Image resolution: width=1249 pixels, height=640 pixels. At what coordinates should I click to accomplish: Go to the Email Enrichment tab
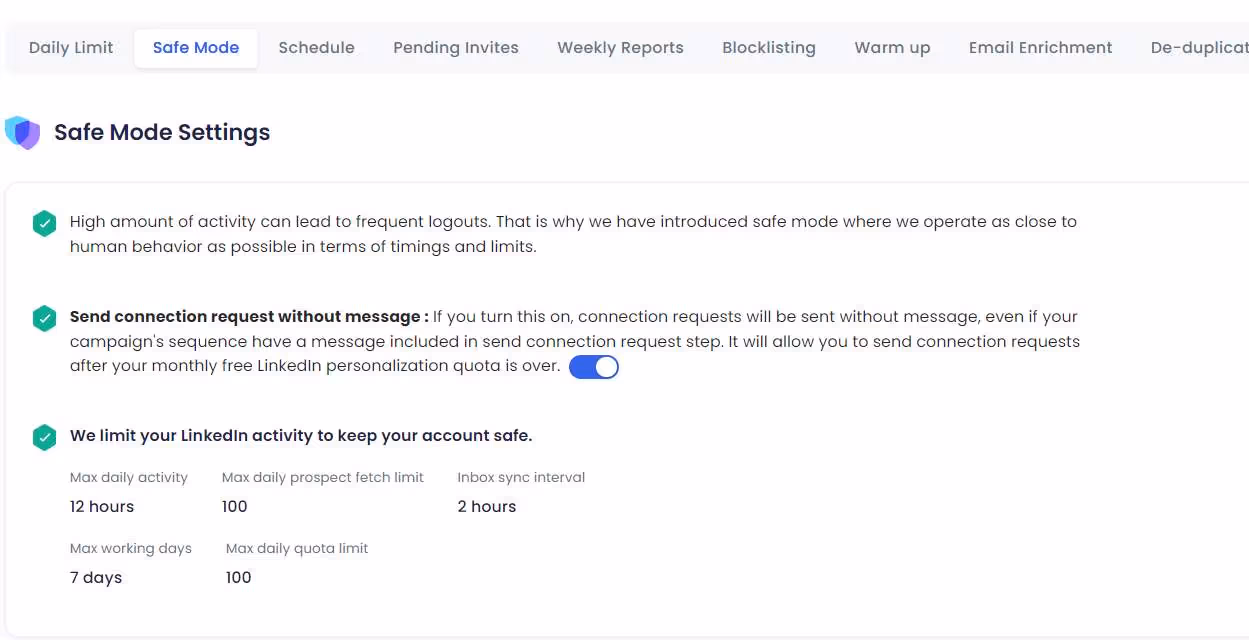(1040, 47)
